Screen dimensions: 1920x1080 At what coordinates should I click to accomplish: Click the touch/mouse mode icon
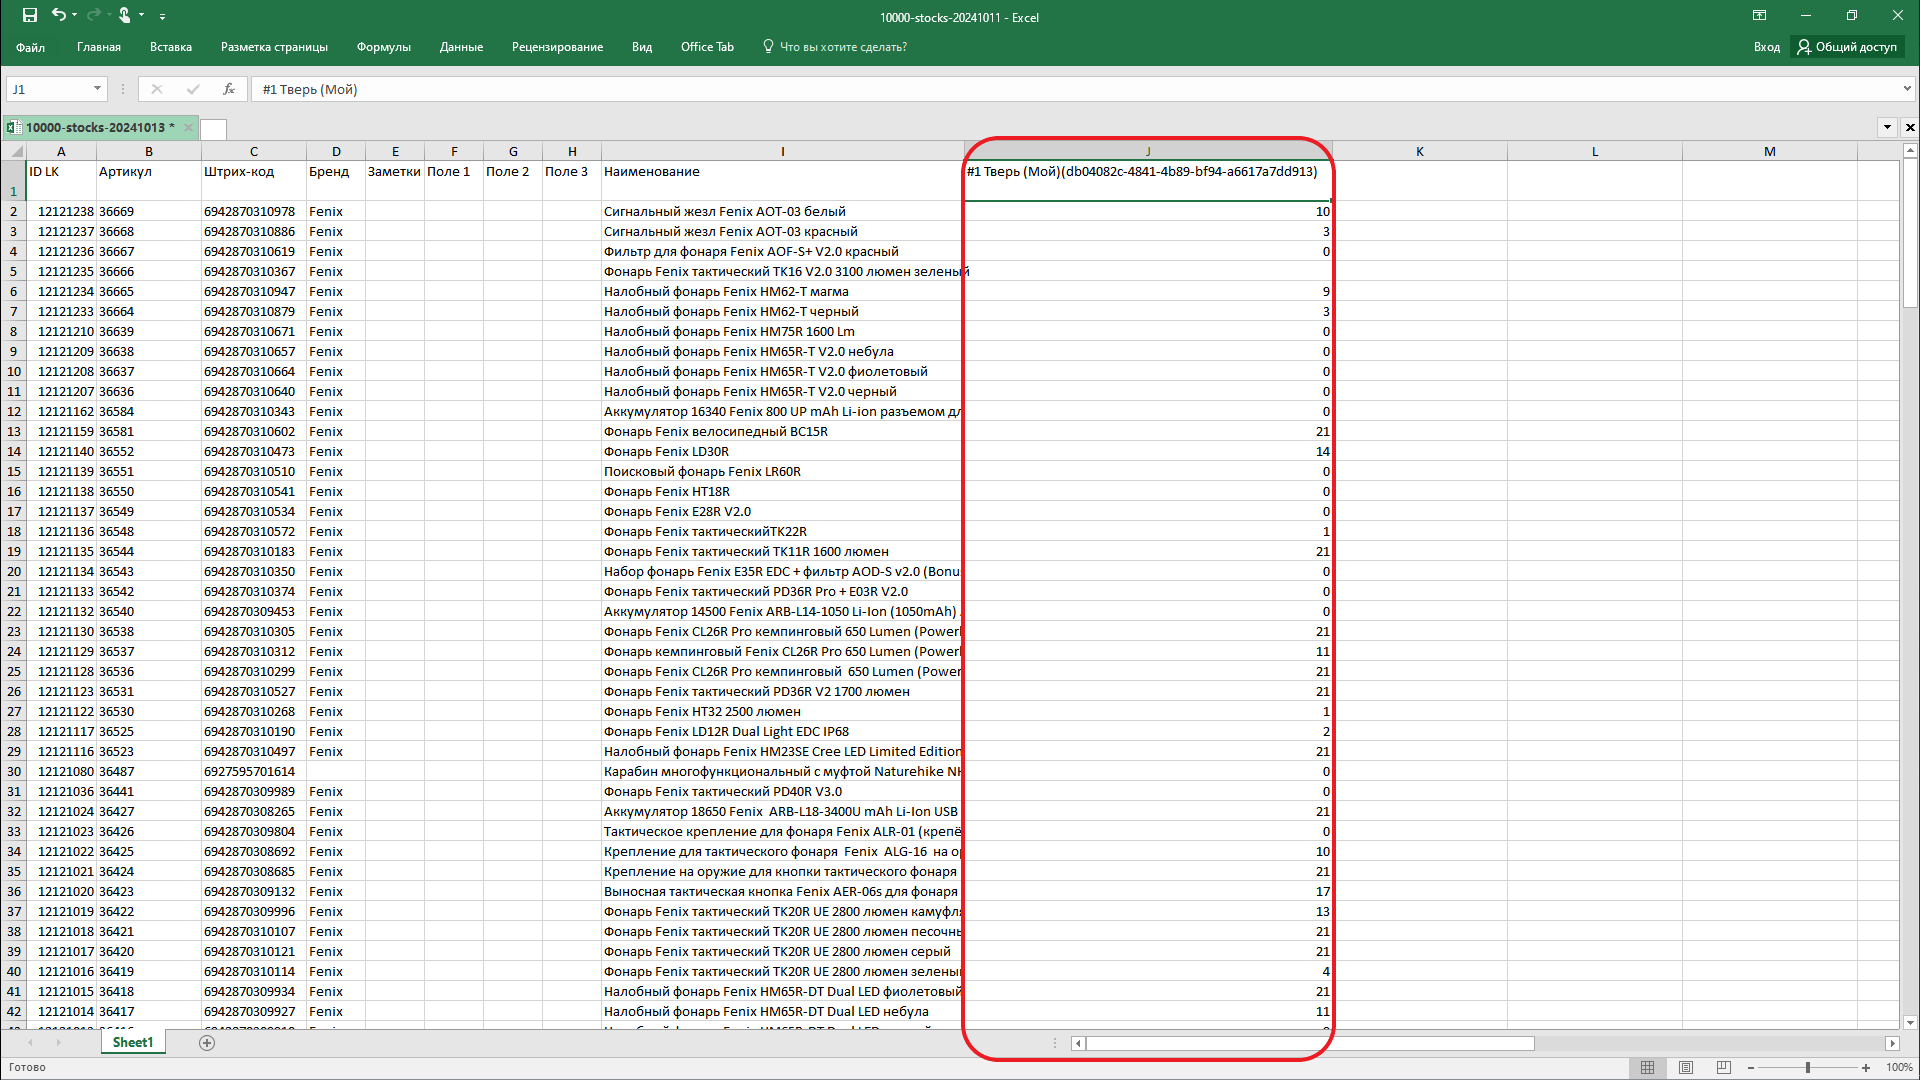point(124,15)
